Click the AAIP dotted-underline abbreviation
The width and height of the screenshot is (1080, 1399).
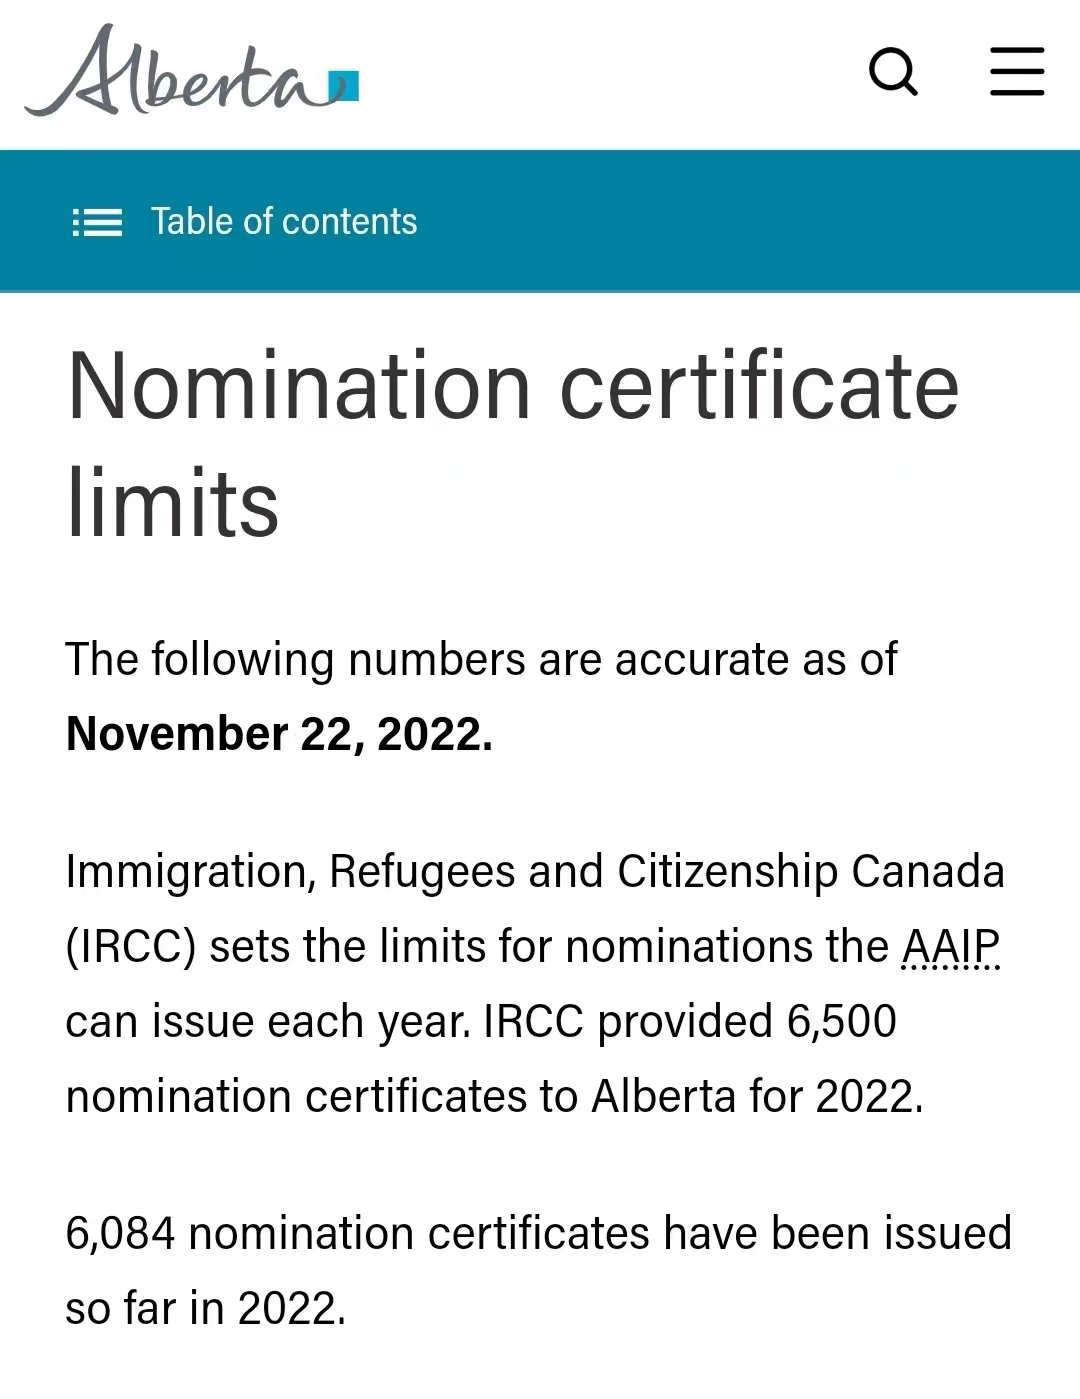(951, 946)
